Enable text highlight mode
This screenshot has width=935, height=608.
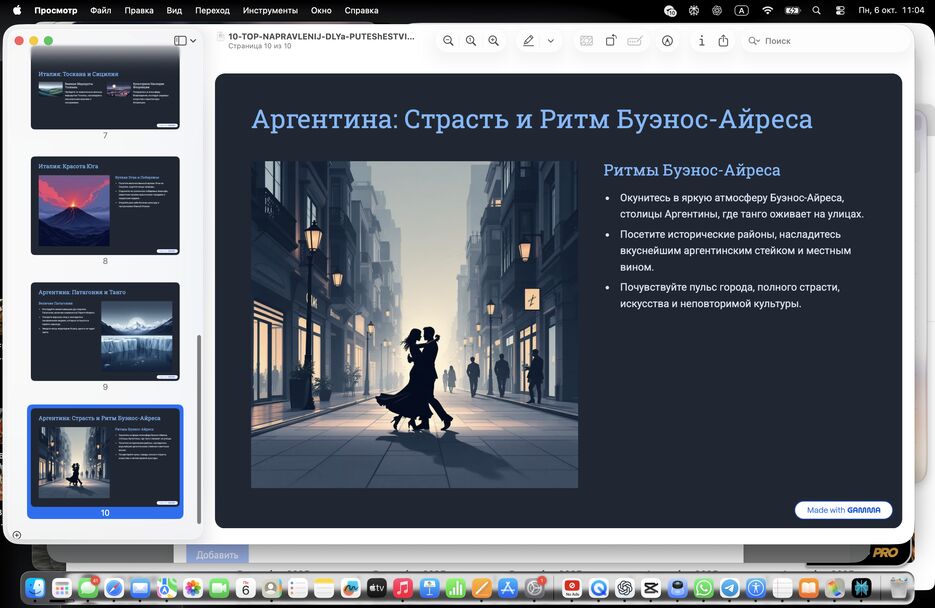coord(528,40)
